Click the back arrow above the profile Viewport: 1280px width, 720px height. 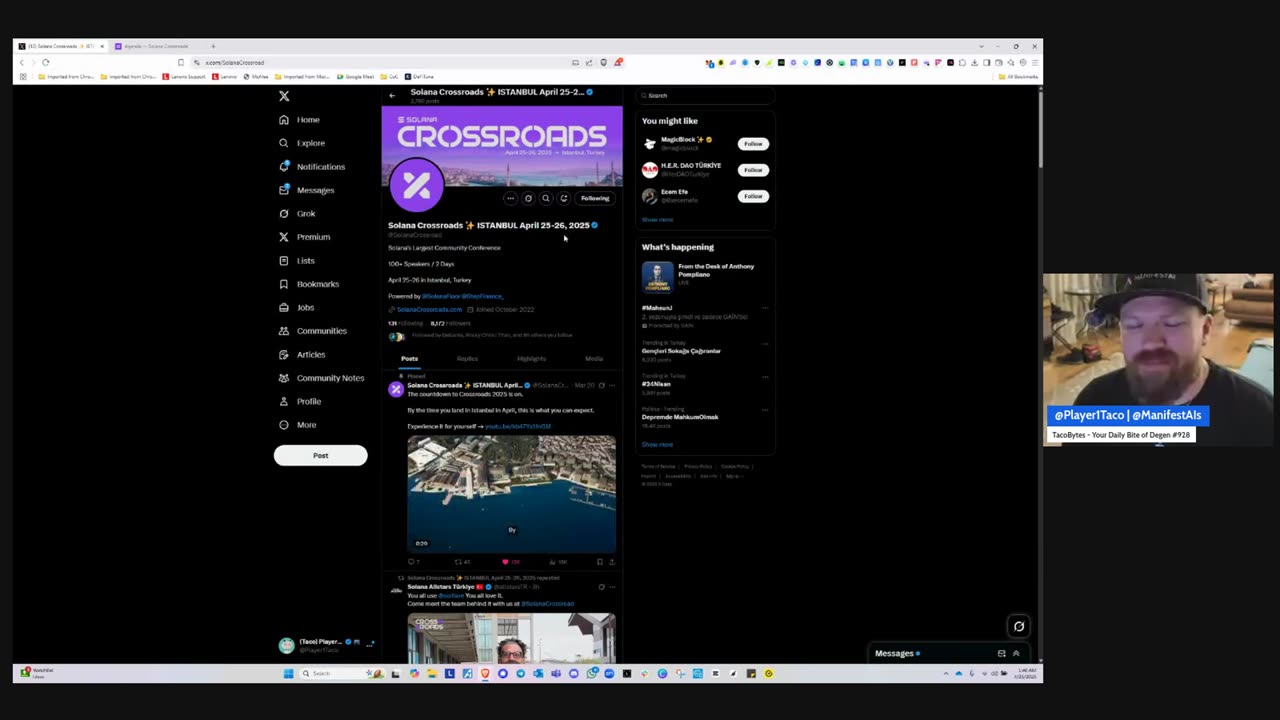pos(392,96)
